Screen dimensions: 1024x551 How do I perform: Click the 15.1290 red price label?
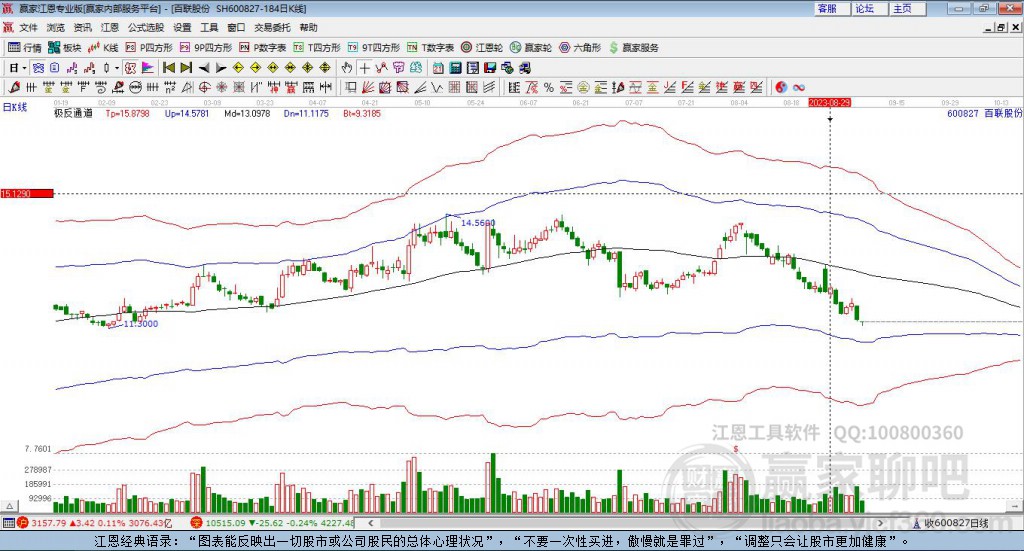(x=25, y=193)
